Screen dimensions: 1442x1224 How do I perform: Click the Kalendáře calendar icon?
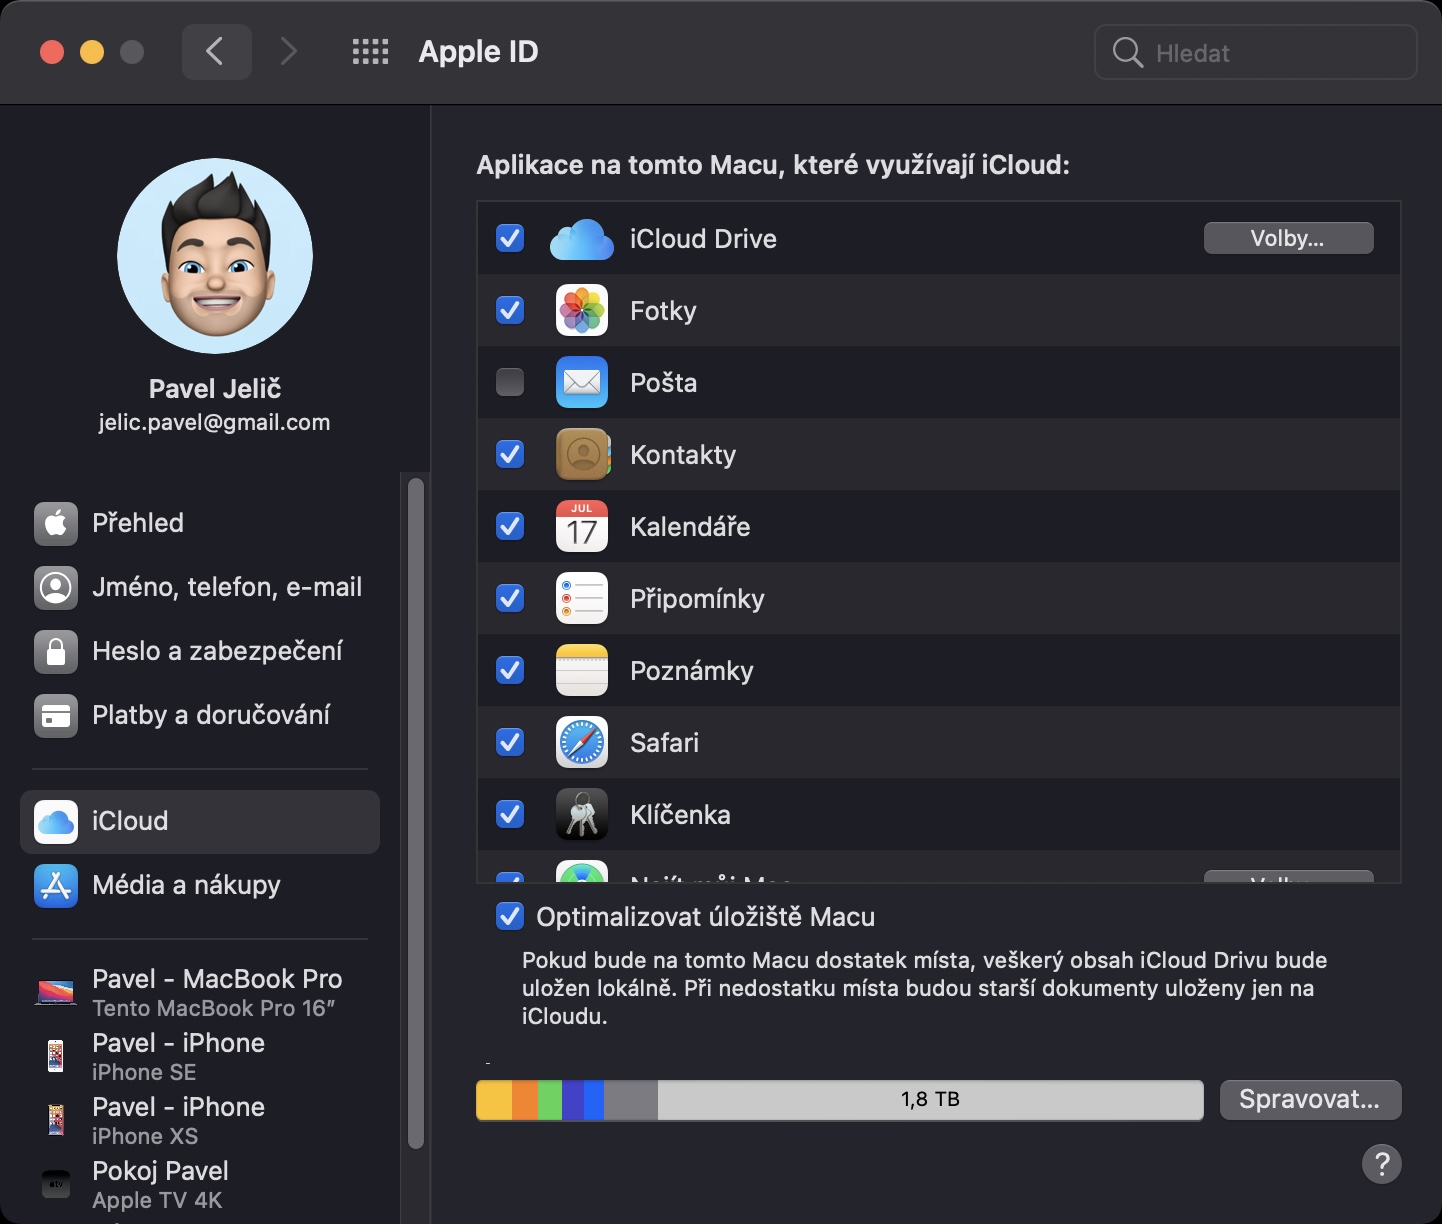tap(582, 527)
